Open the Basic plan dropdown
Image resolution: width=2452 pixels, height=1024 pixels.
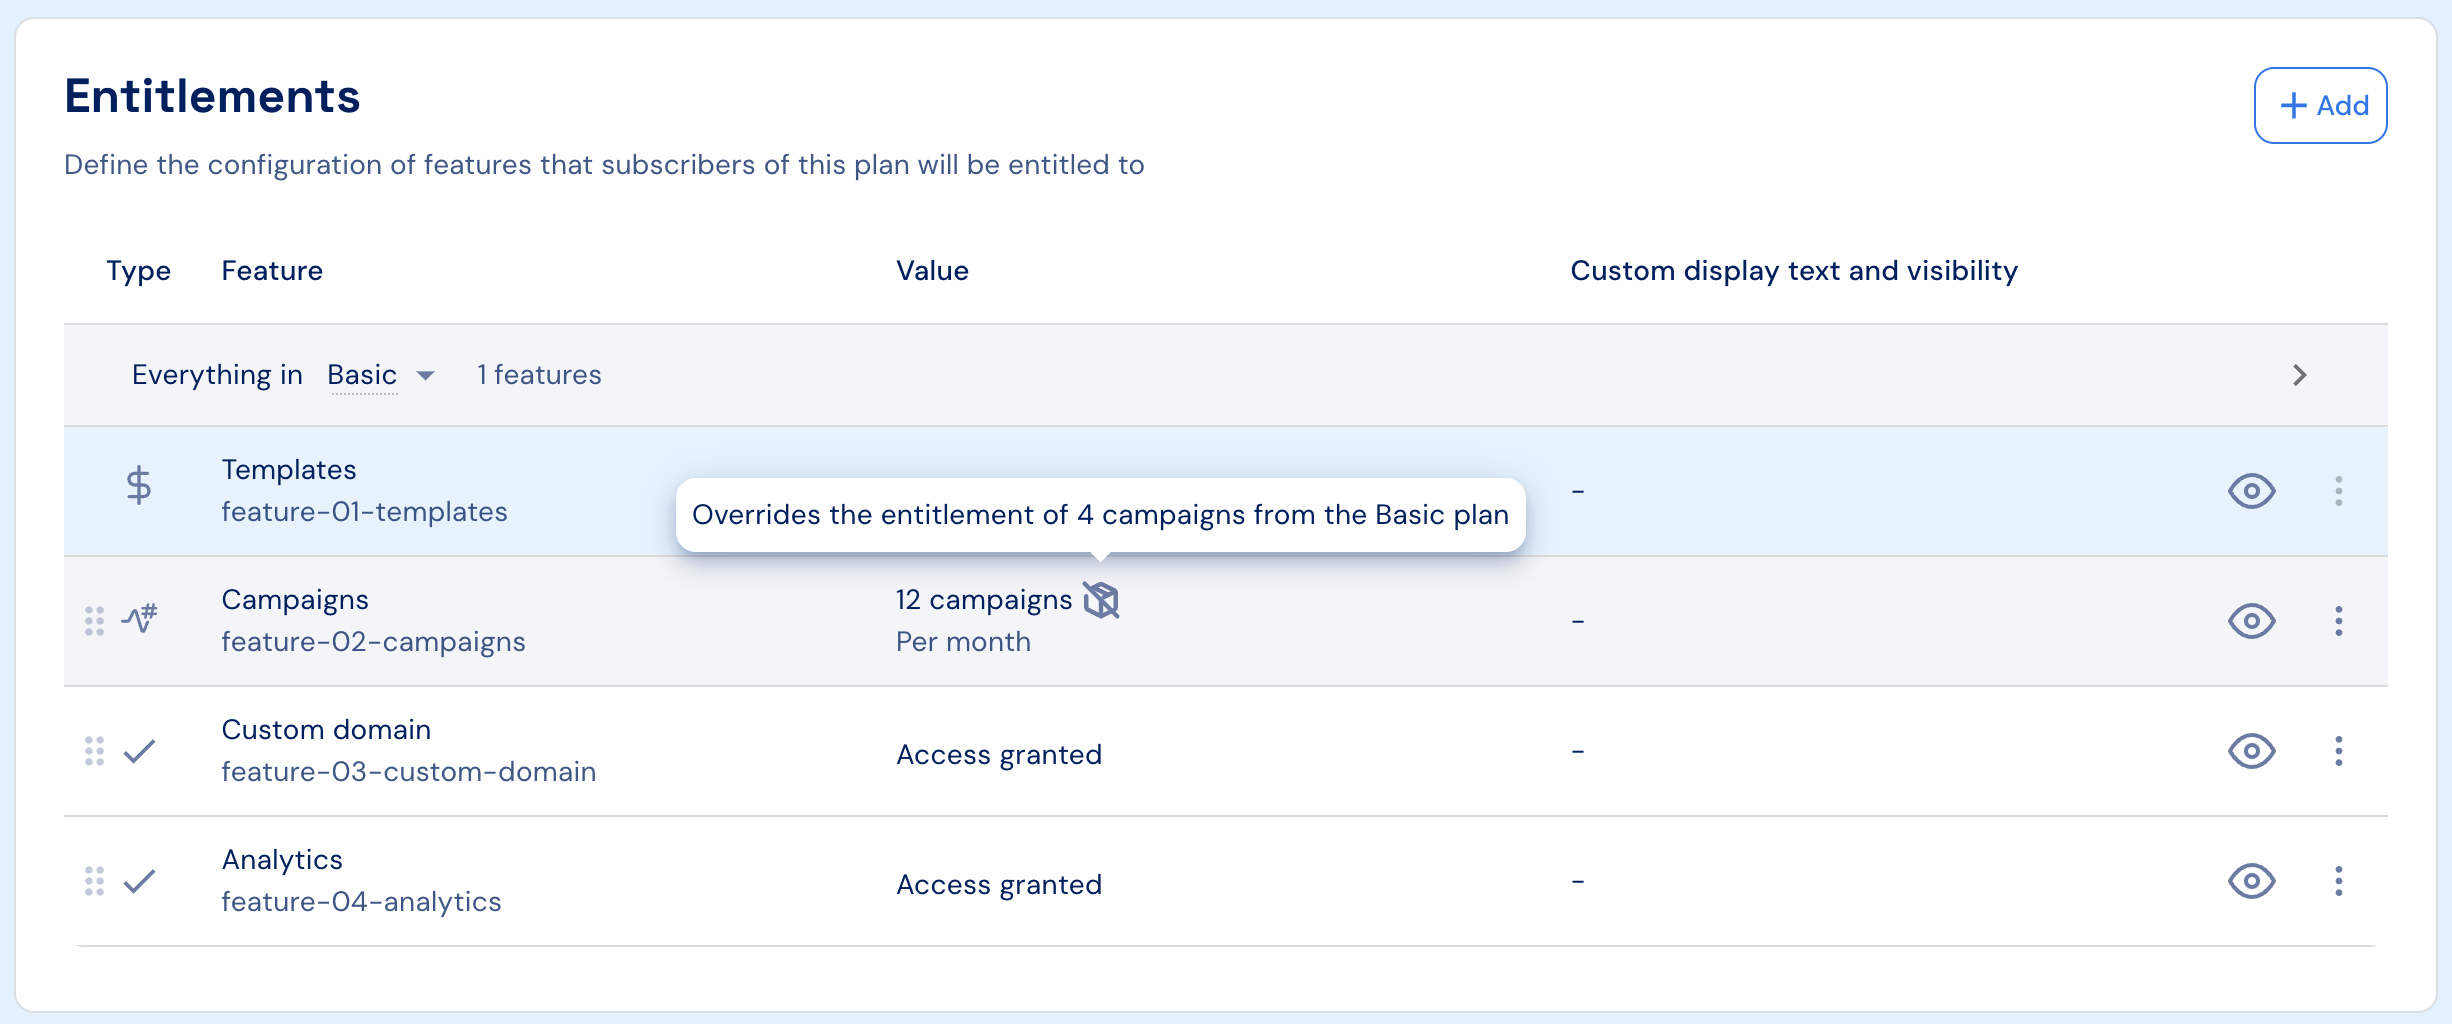pos(381,375)
